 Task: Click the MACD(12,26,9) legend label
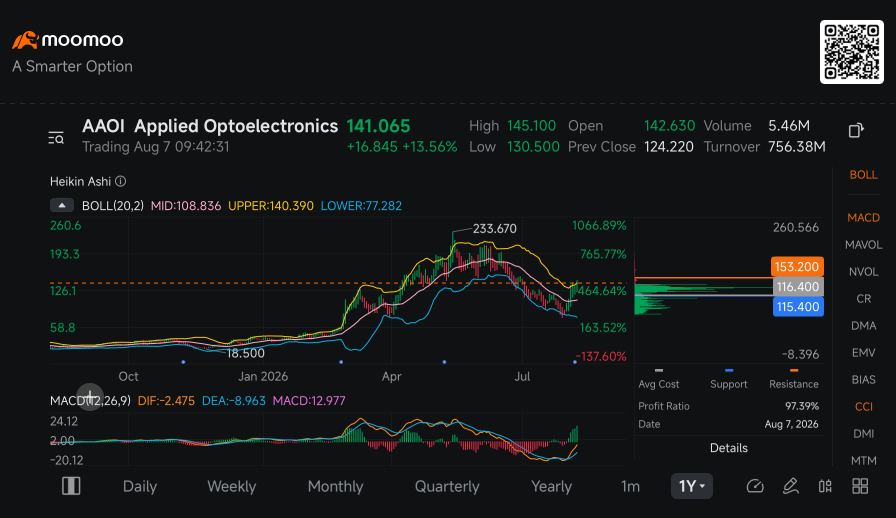(x=90, y=401)
